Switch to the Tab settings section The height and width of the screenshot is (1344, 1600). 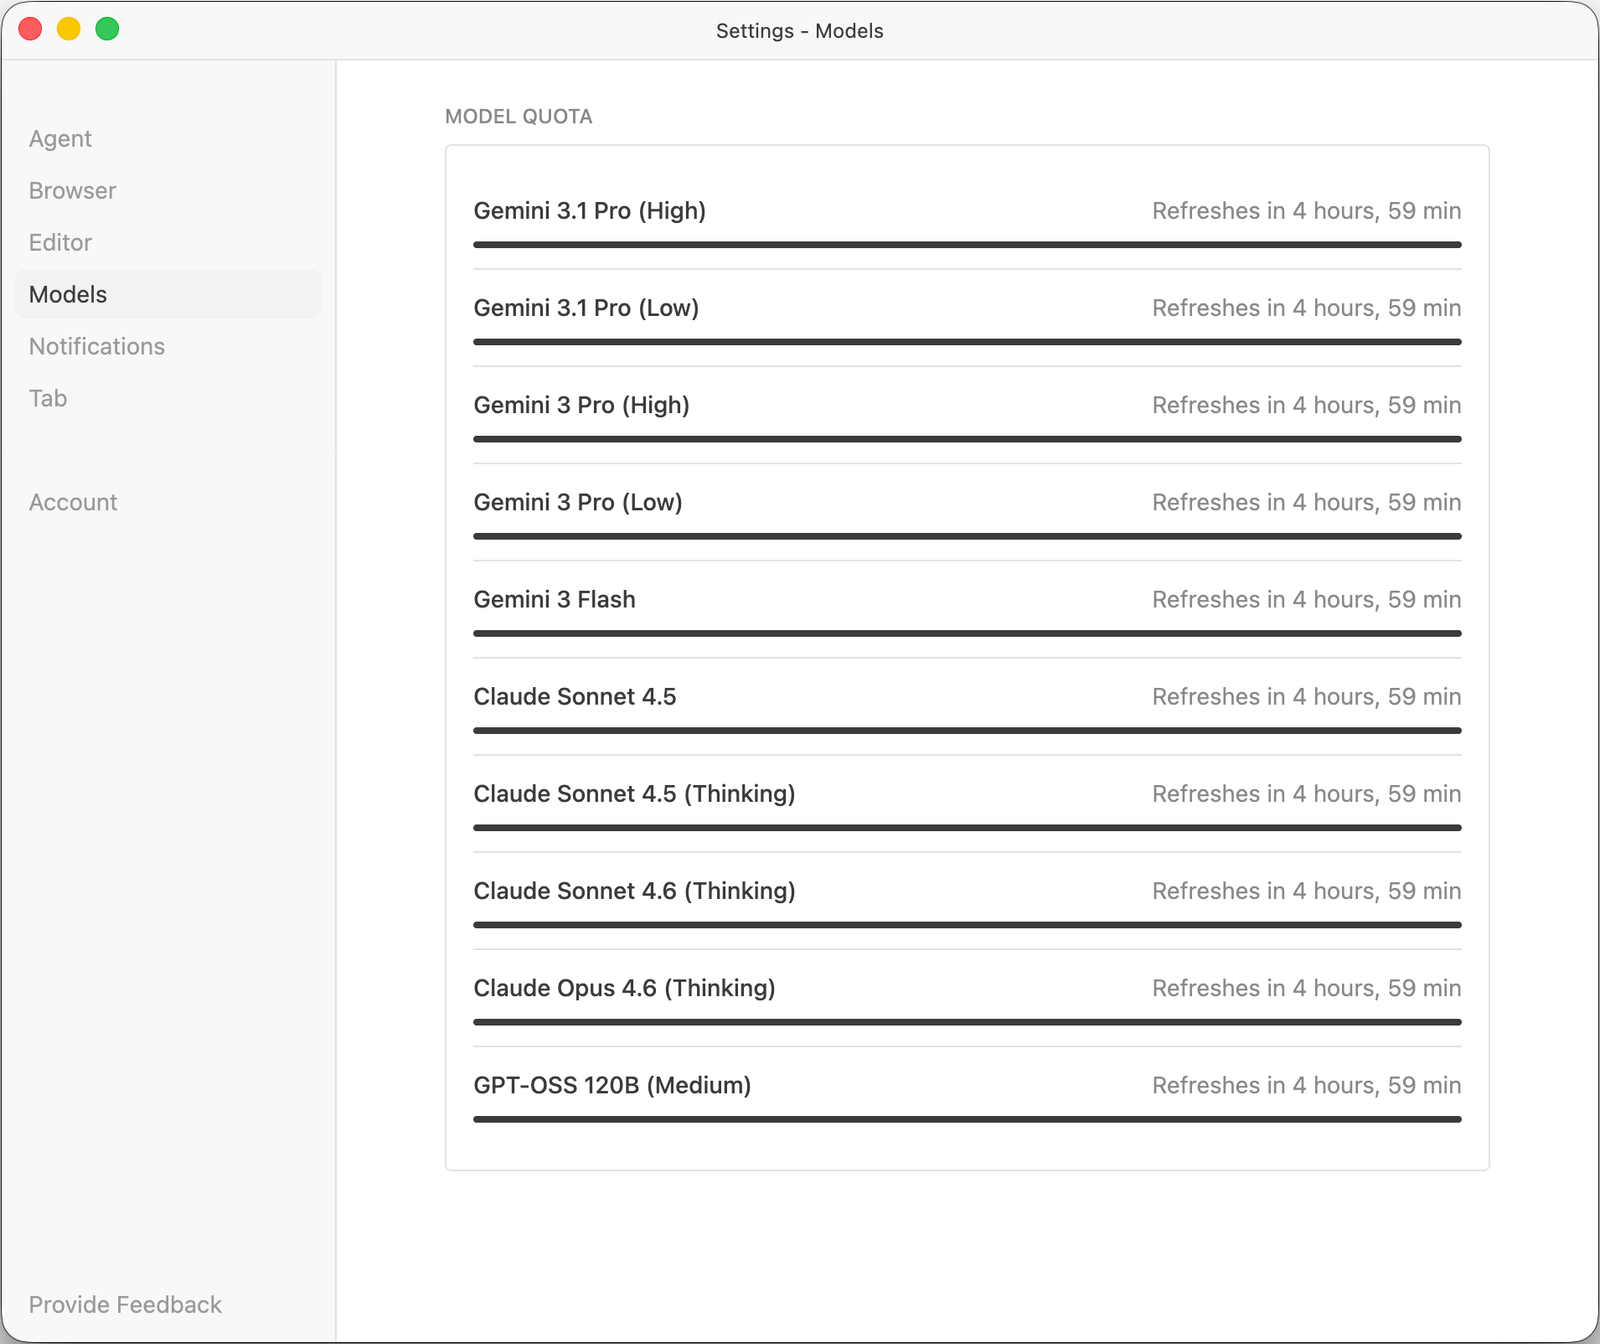[x=48, y=399]
